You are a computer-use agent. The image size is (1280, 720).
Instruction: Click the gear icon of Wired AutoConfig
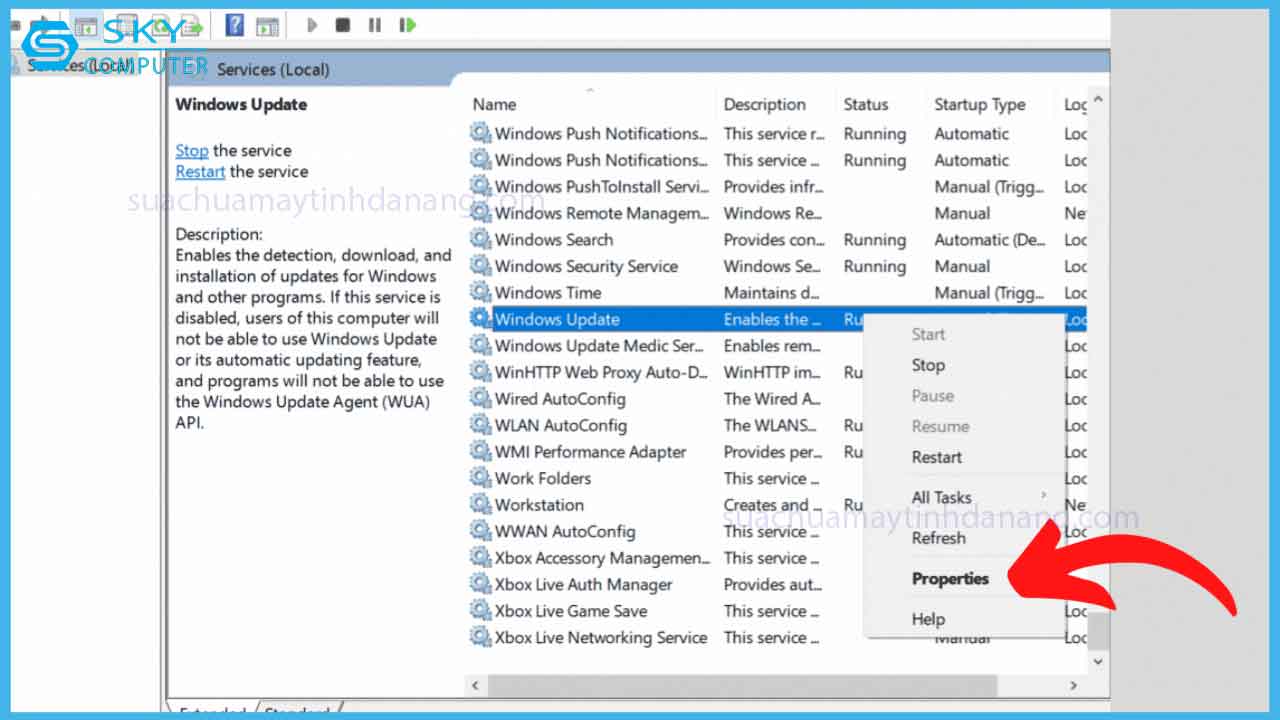[x=481, y=398]
